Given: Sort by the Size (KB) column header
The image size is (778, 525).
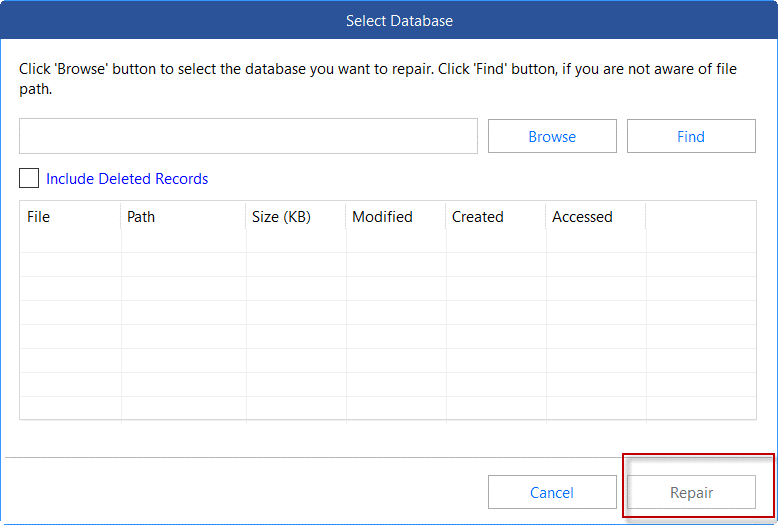Looking at the screenshot, I should click(x=296, y=217).
